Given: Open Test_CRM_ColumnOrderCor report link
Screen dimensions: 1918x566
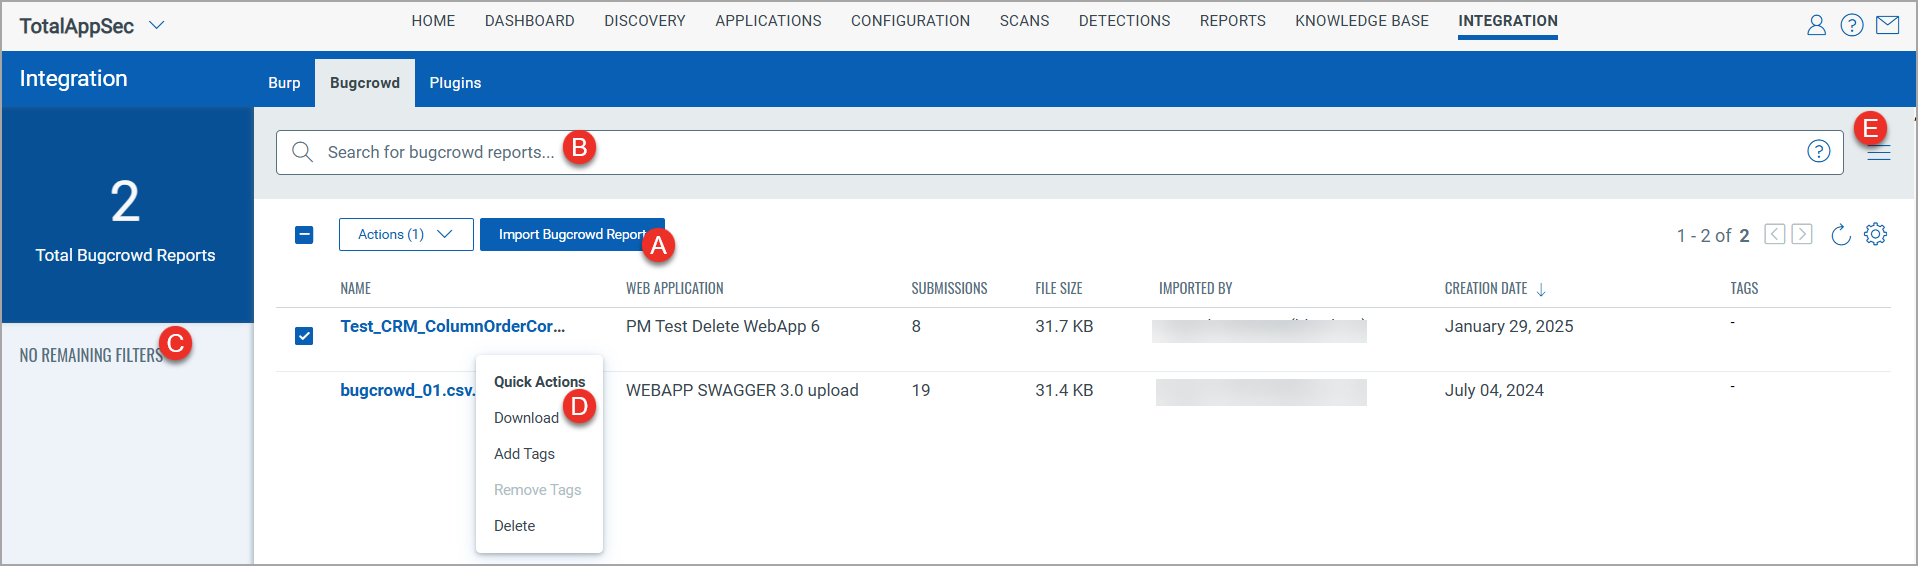Looking at the screenshot, I should [452, 326].
